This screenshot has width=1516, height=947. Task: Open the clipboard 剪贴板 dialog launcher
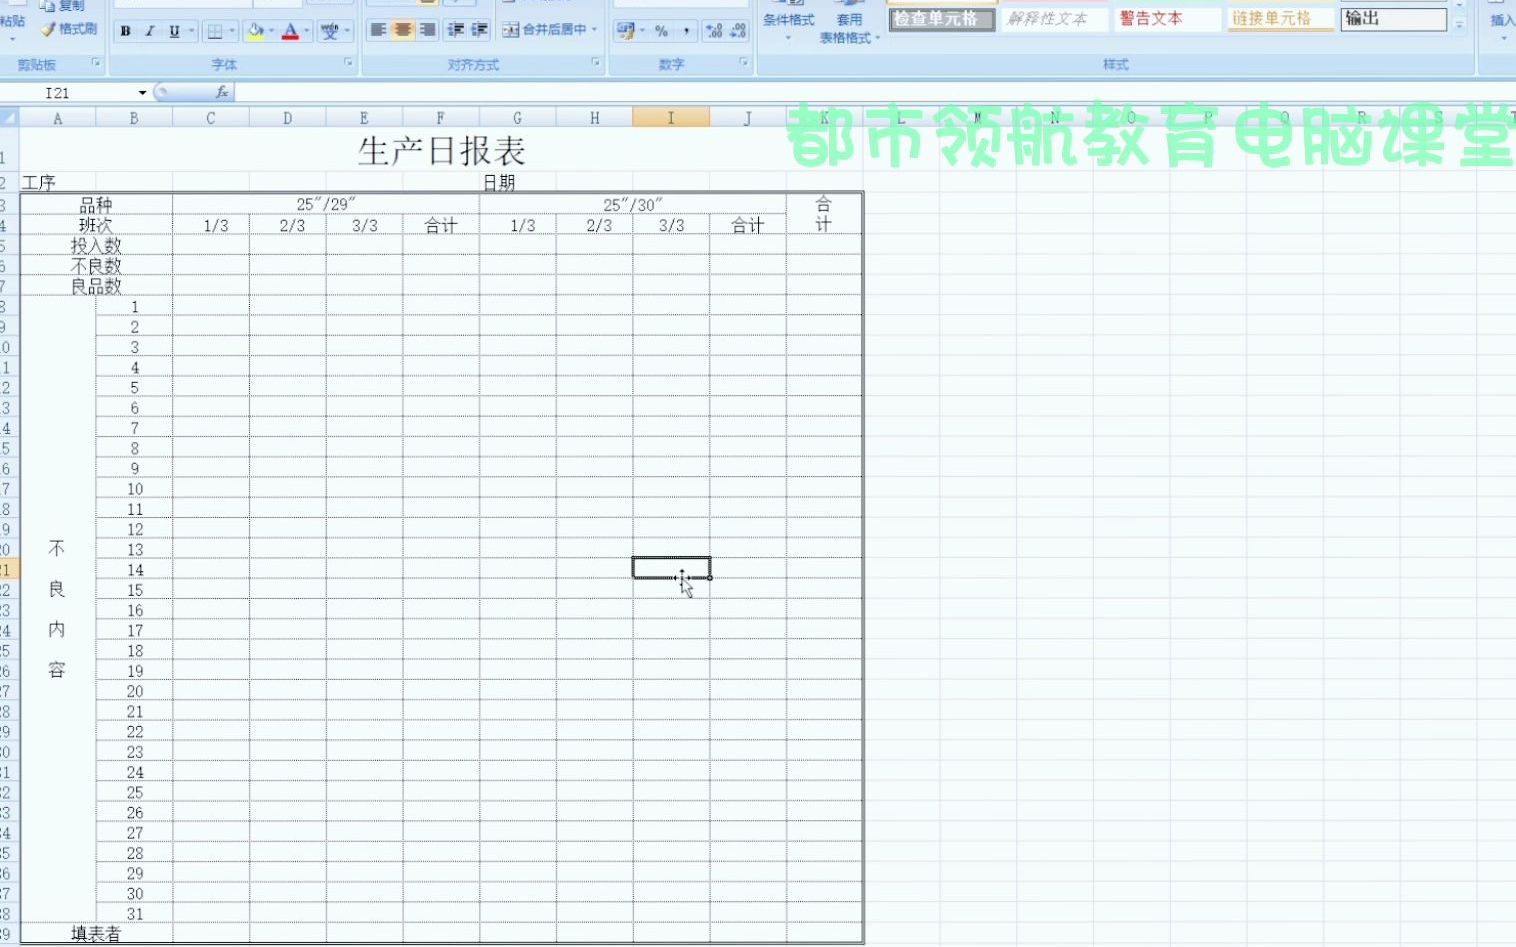(x=96, y=63)
